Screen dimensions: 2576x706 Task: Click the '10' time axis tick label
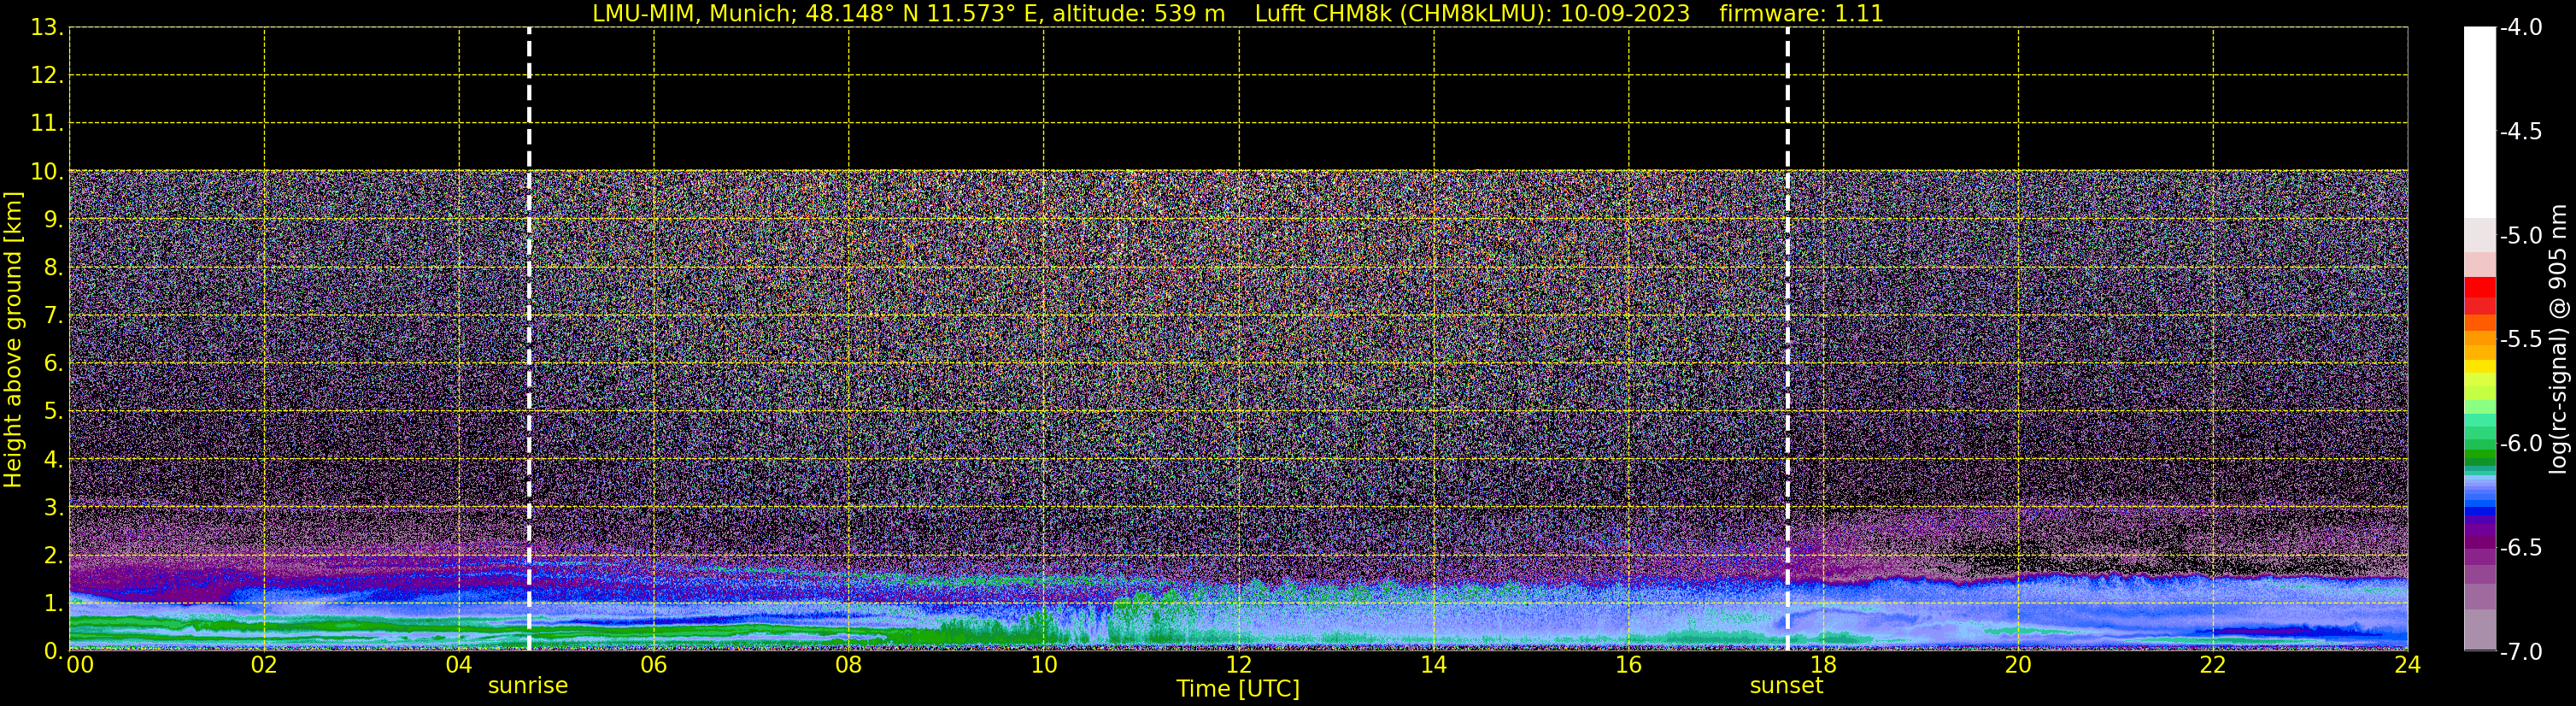pyautogui.click(x=1044, y=665)
